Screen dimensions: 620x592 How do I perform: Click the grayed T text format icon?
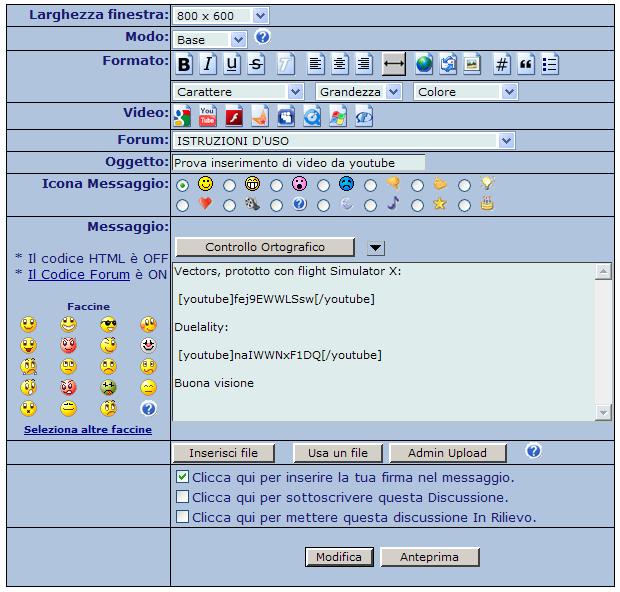285,64
